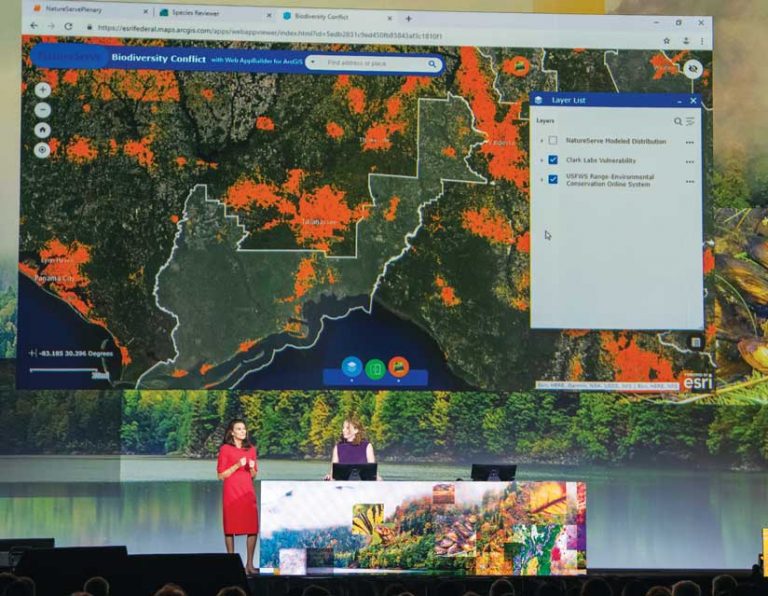The height and width of the screenshot is (596, 768).
Task: Open options menu for NatureServe Modeled Distribution
Action: point(690,143)
